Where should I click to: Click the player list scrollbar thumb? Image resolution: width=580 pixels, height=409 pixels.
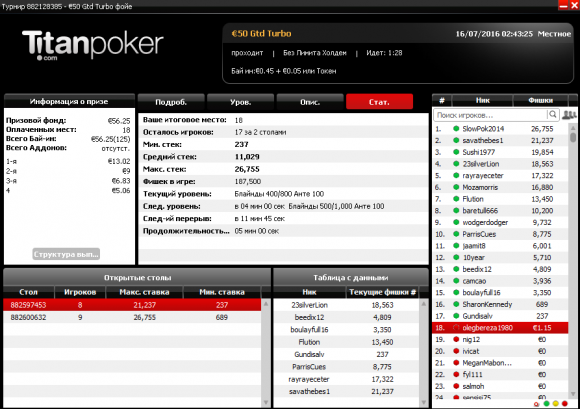(x=573, y=137)
